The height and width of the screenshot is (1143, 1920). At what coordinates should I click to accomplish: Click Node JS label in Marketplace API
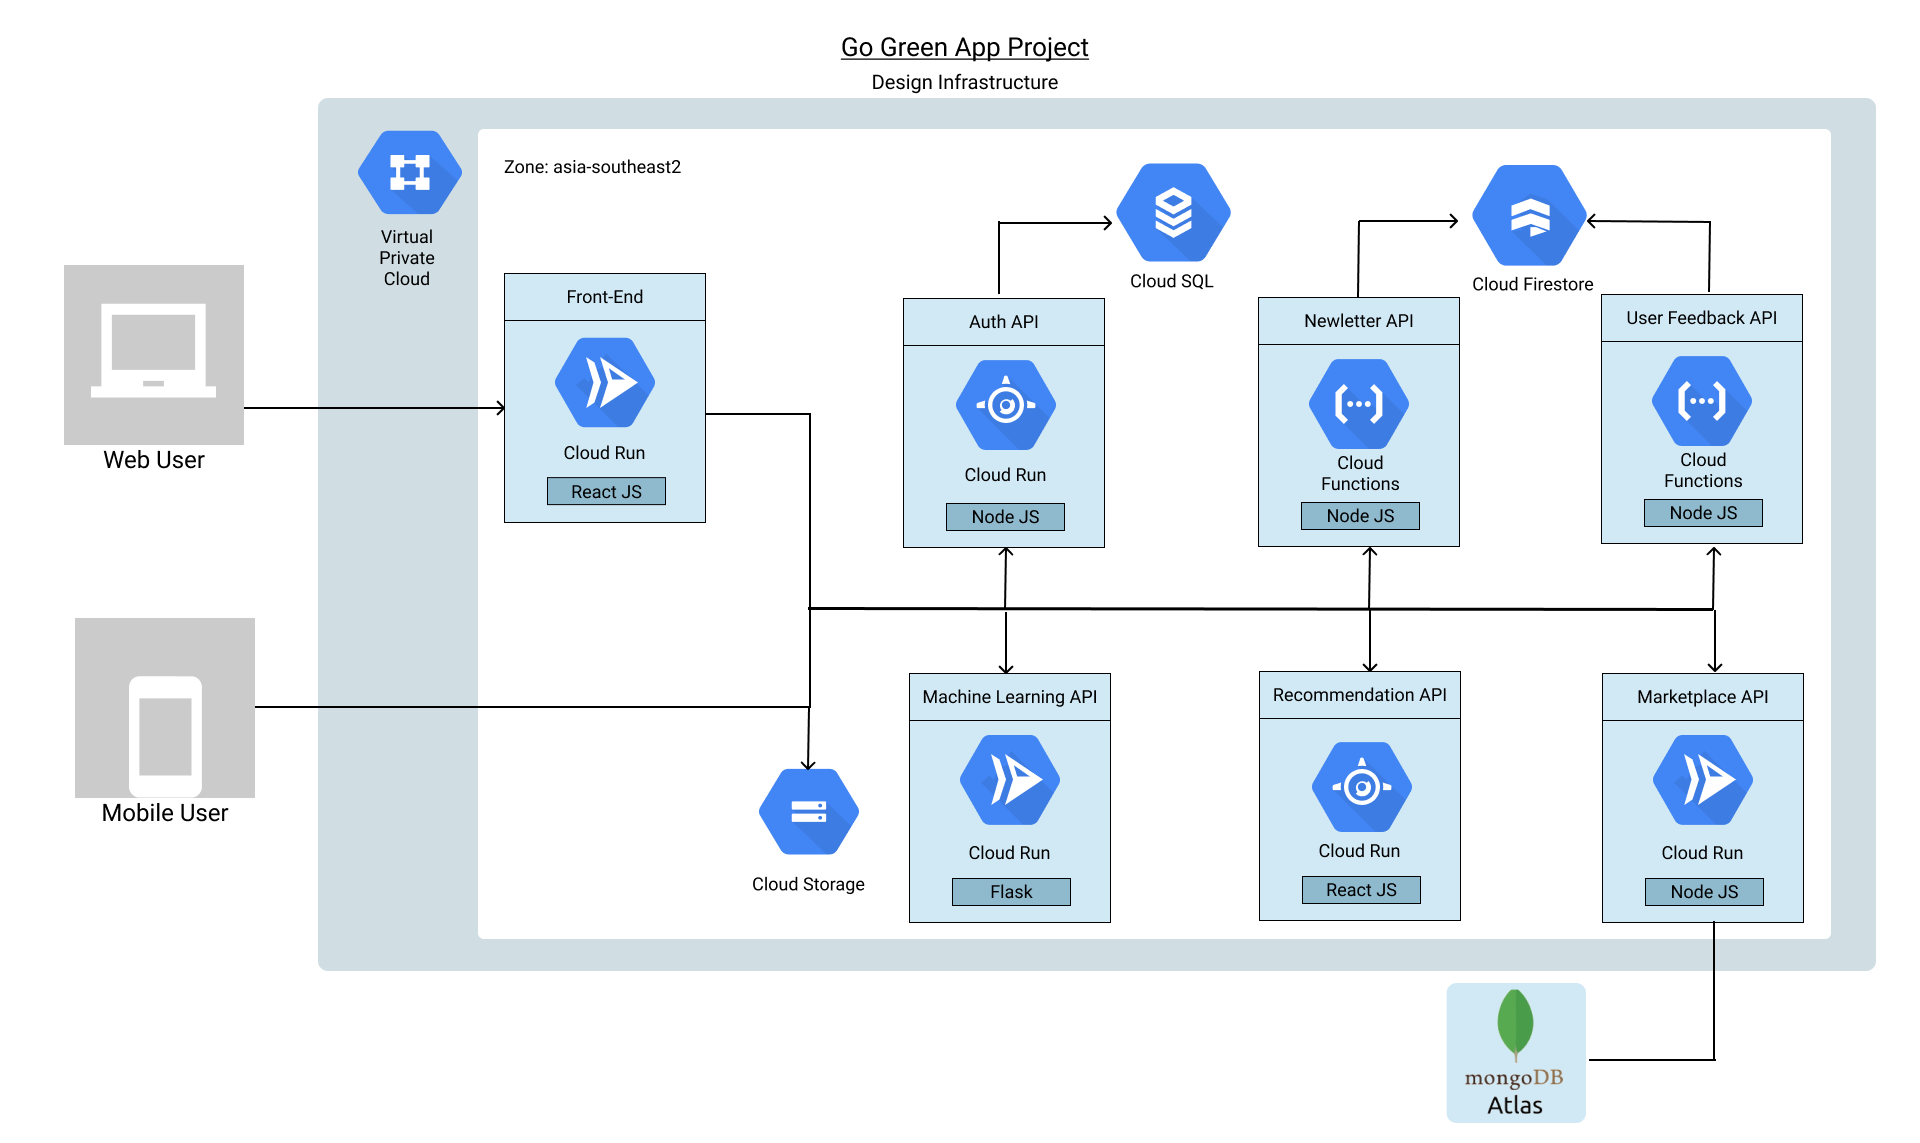(x=1703, y=892)
